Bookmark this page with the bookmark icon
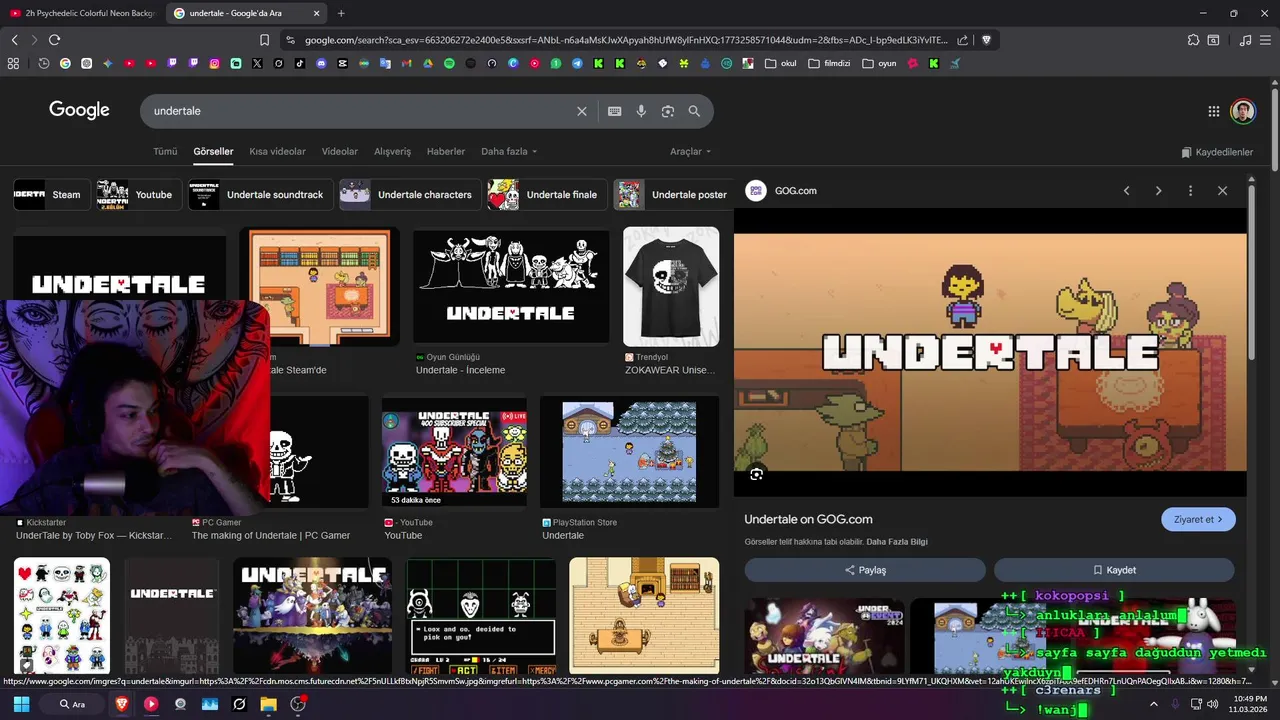 coord(264,40)
